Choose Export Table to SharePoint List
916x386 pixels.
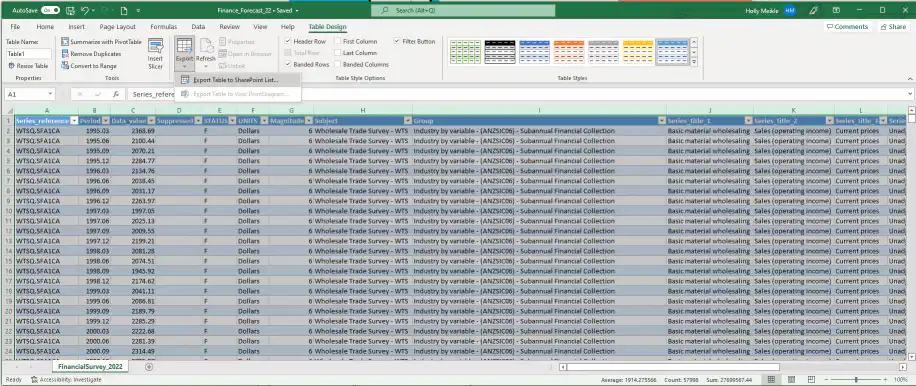point(237,80)
